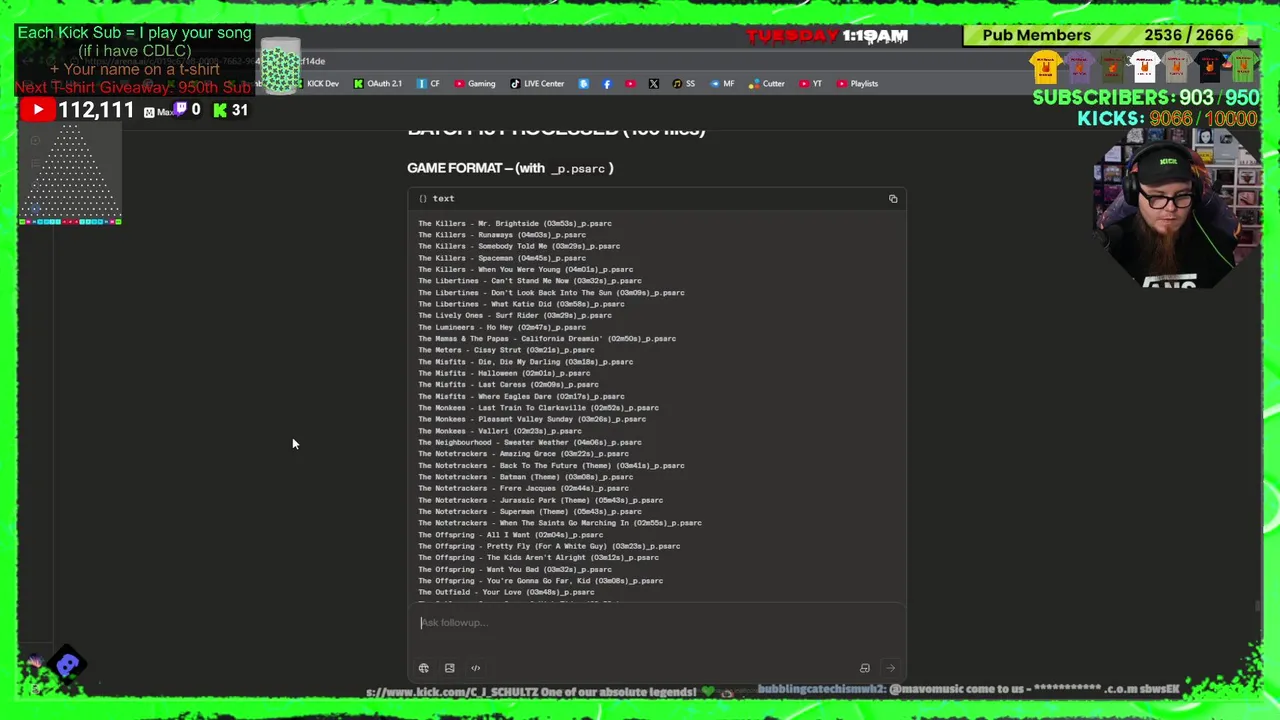The height and width of the screenshot is (720, 1280).
Task: Select 'The Misfits - Halloween' line
Action: click(x=504, y=374)
